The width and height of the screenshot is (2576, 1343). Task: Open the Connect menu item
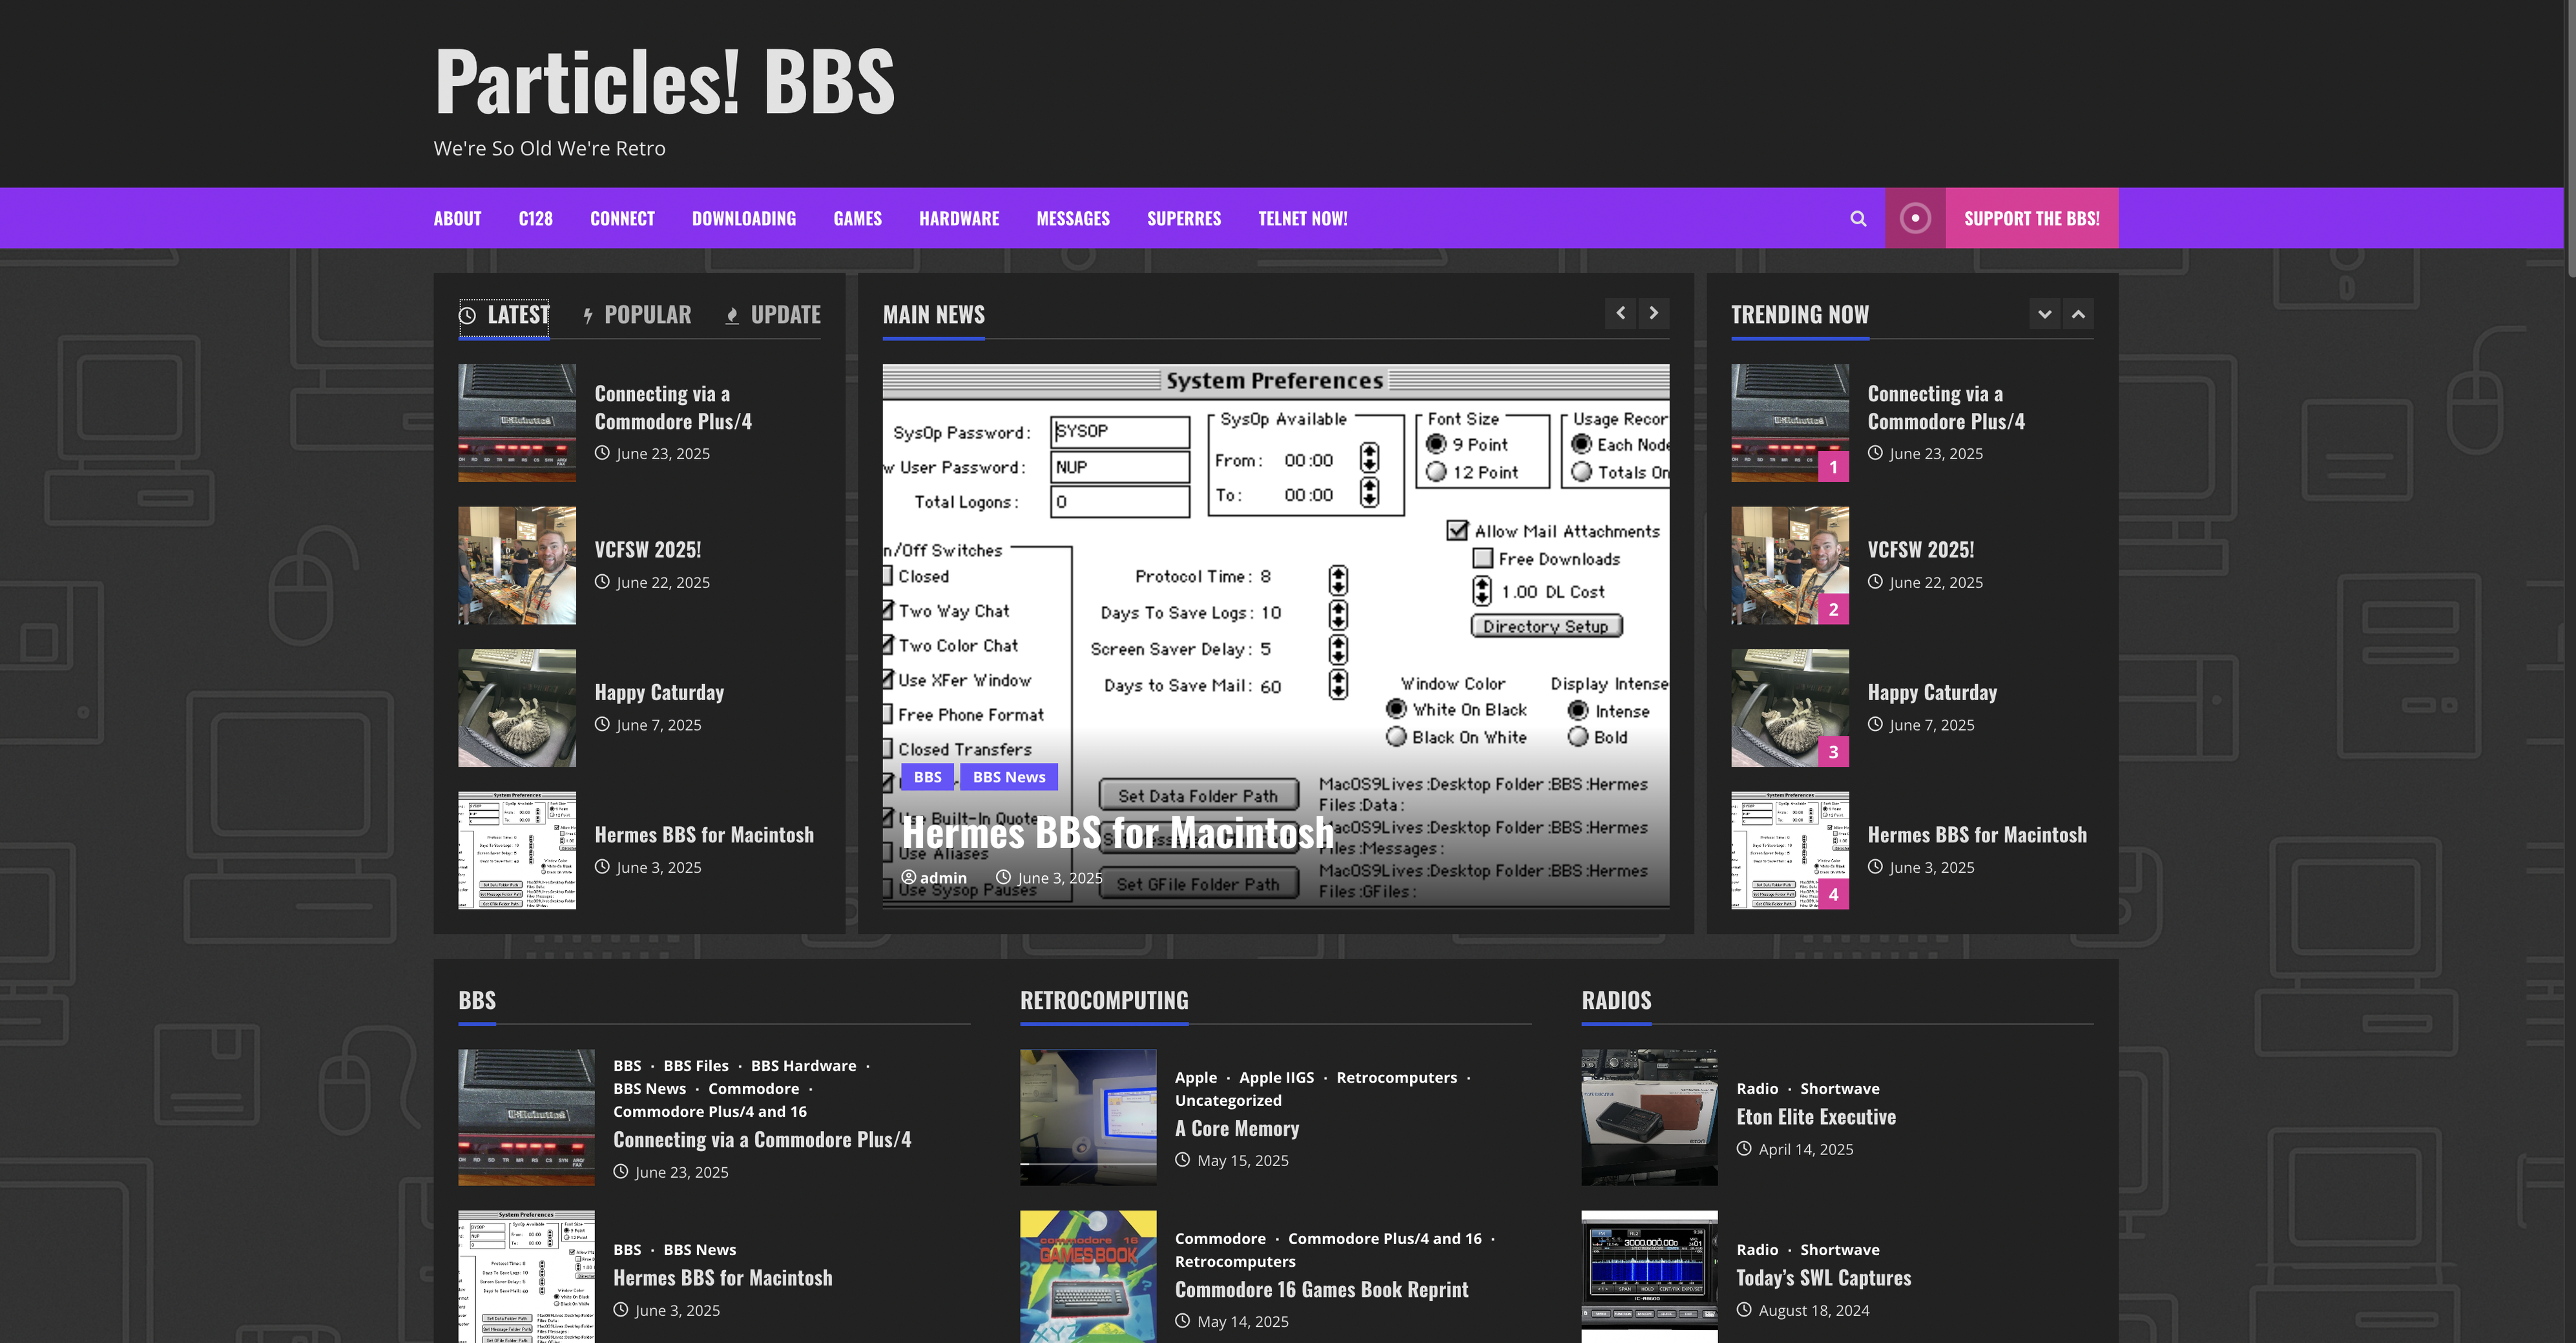[x=622, y=218]
